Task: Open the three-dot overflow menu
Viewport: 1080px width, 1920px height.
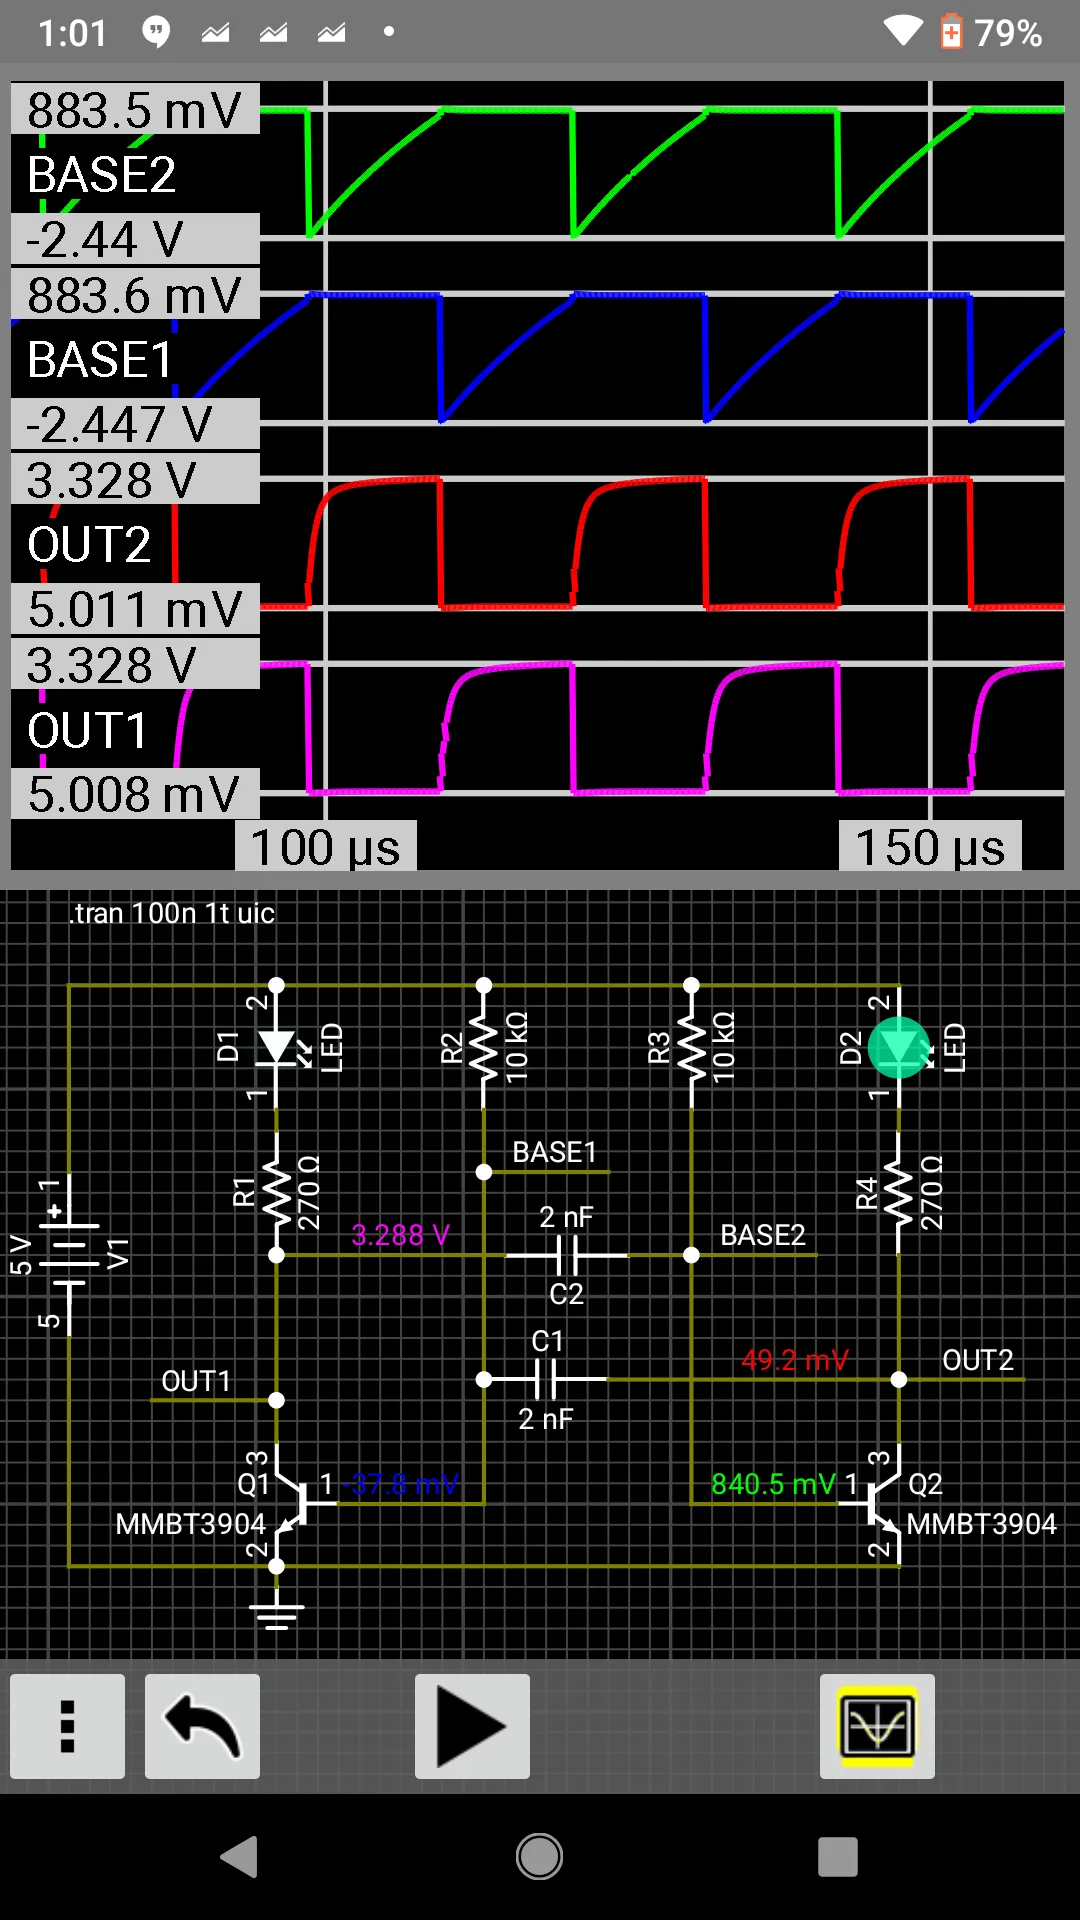Action: point(67,1726)
